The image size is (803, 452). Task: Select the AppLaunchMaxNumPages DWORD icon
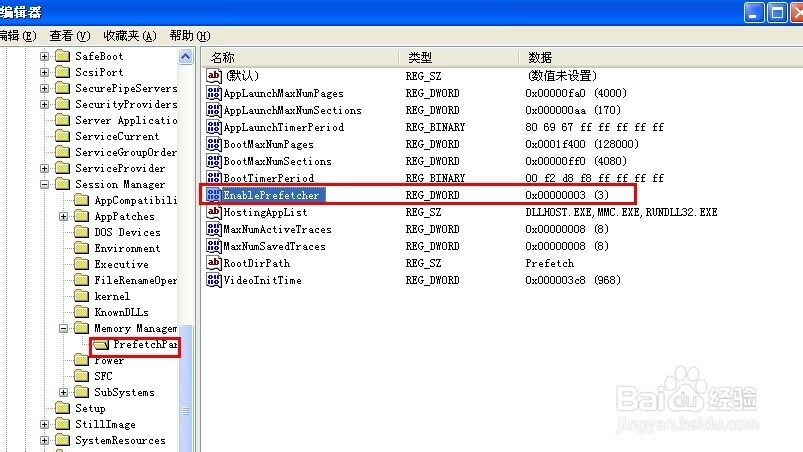(214, 93)
